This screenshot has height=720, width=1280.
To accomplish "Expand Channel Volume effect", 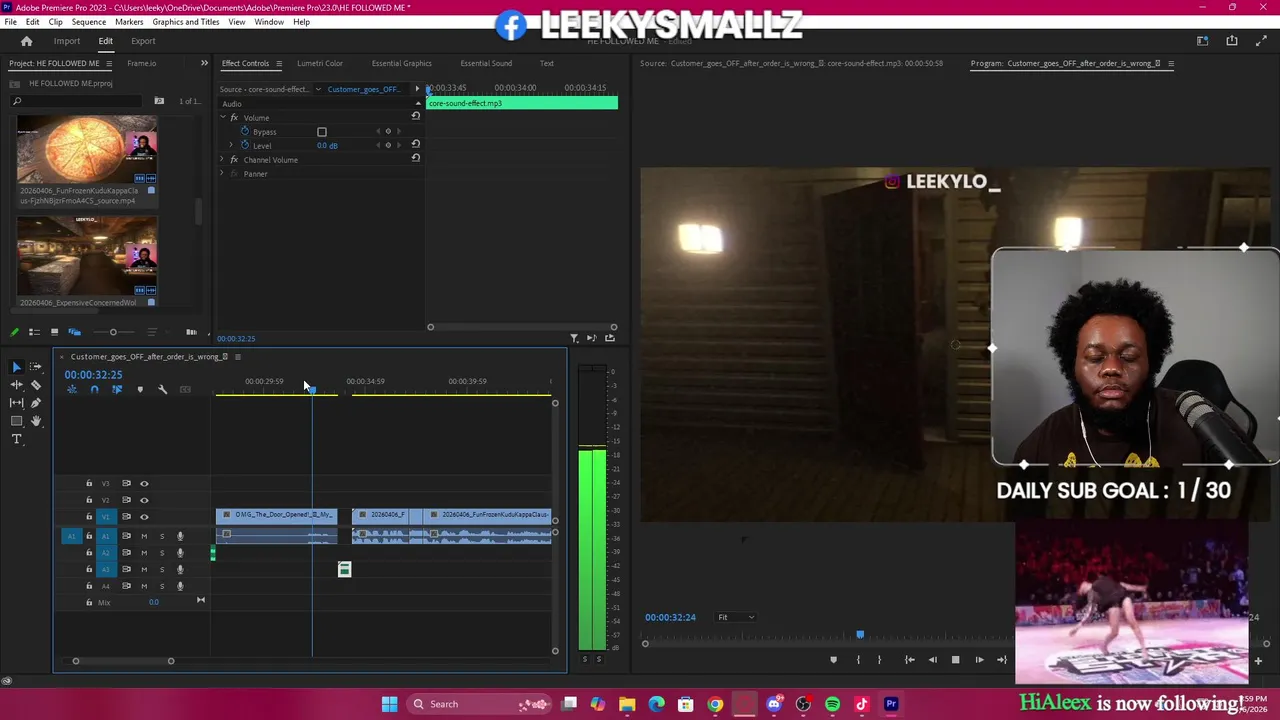I will click(223, 160).
